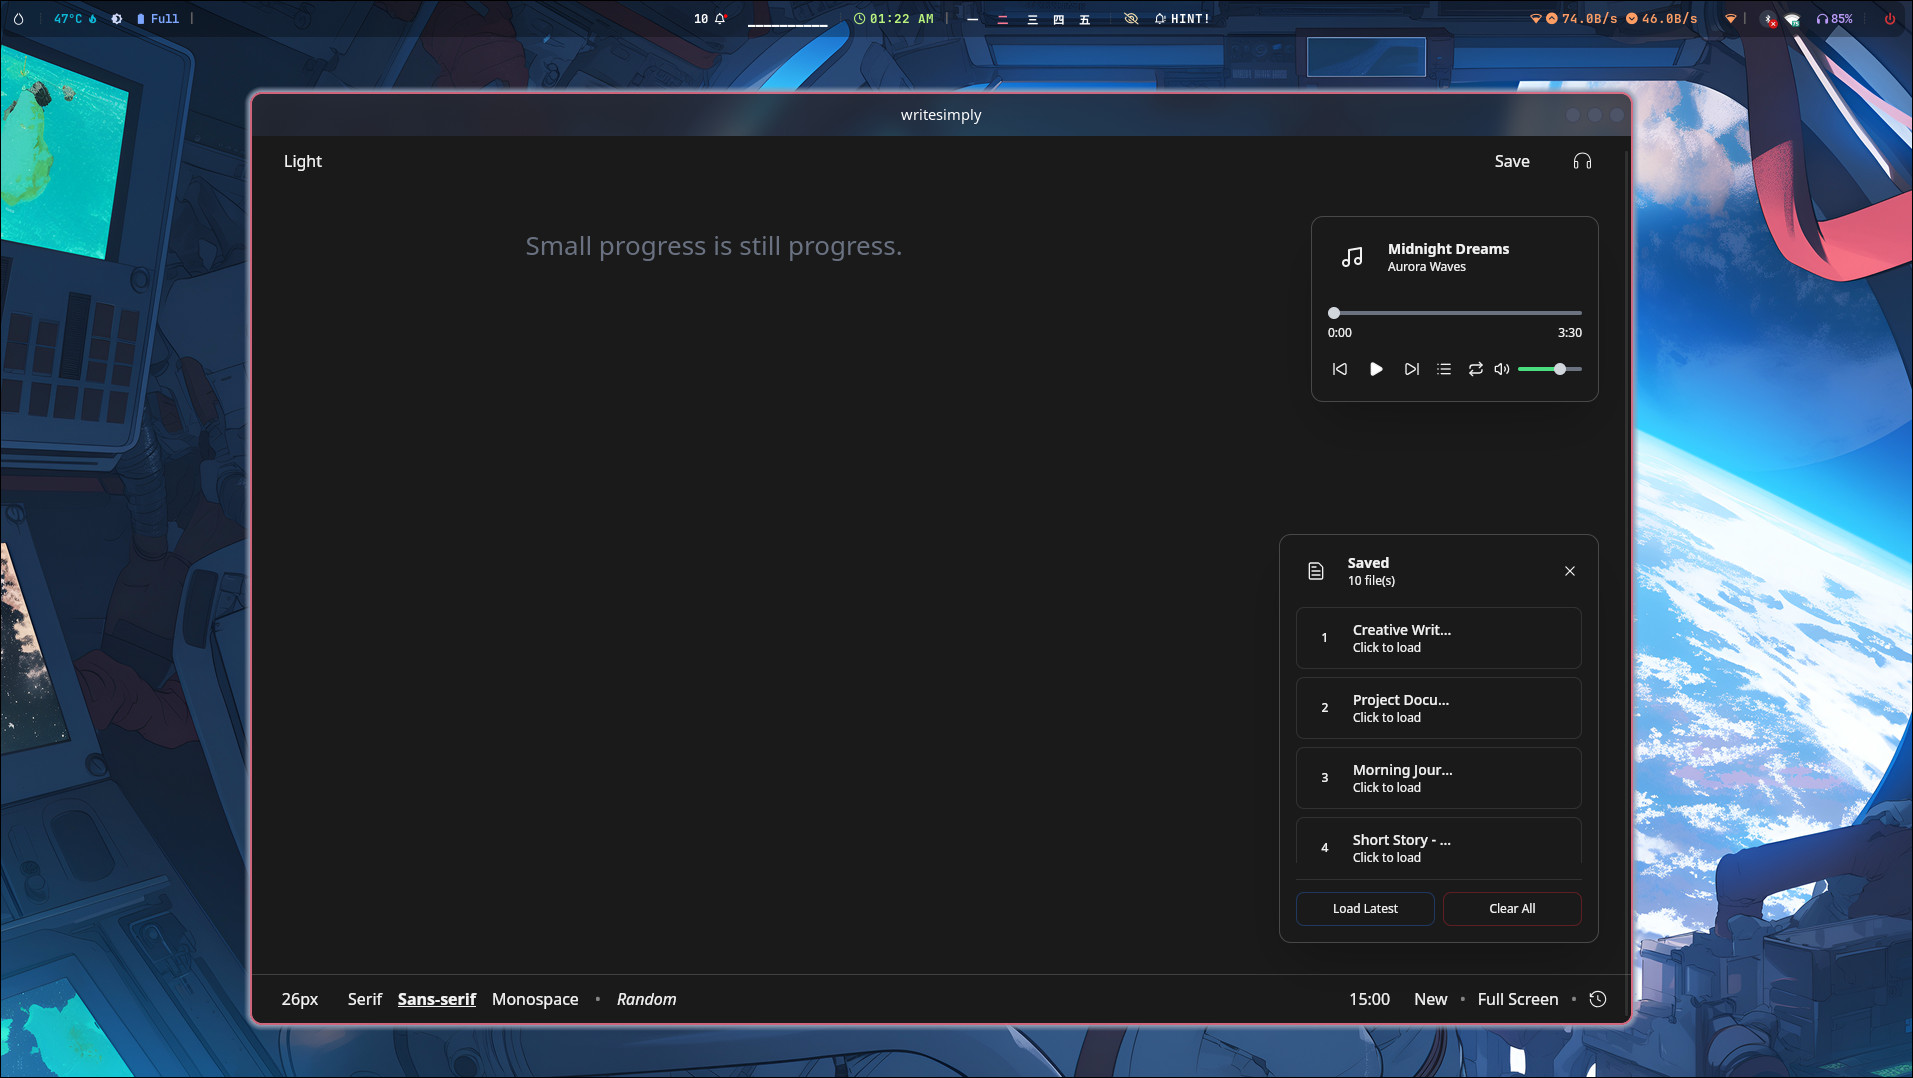Skip to the previous track
The width and height of the screenshot is (1913, 1078).
coord(1340,369)
